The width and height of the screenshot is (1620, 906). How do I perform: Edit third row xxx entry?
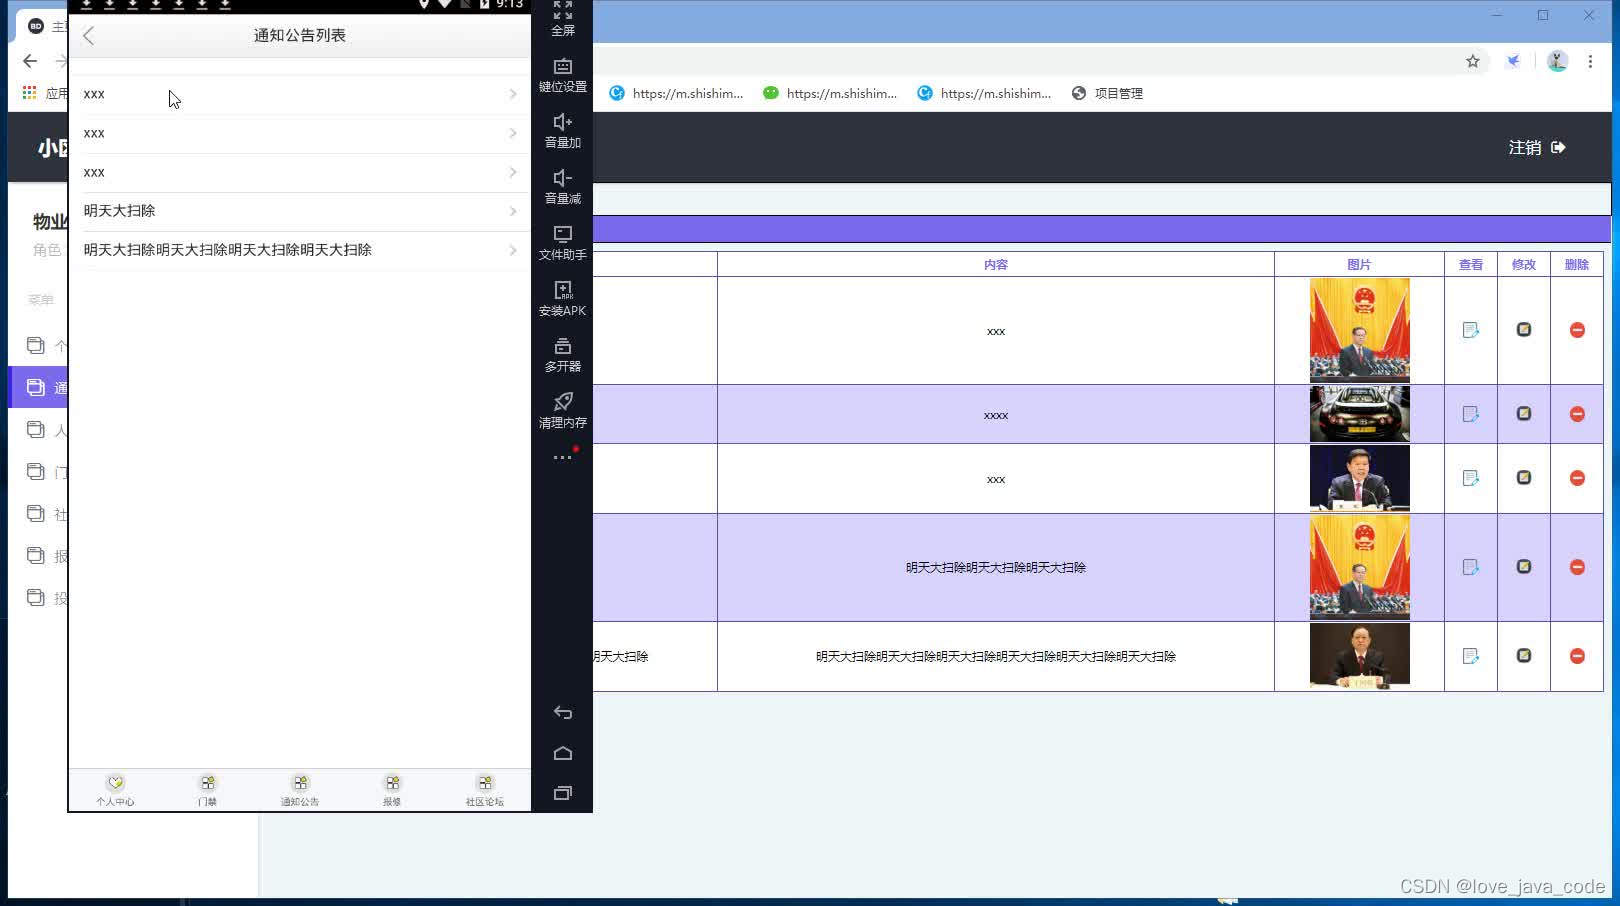(x=1524, y=477)
